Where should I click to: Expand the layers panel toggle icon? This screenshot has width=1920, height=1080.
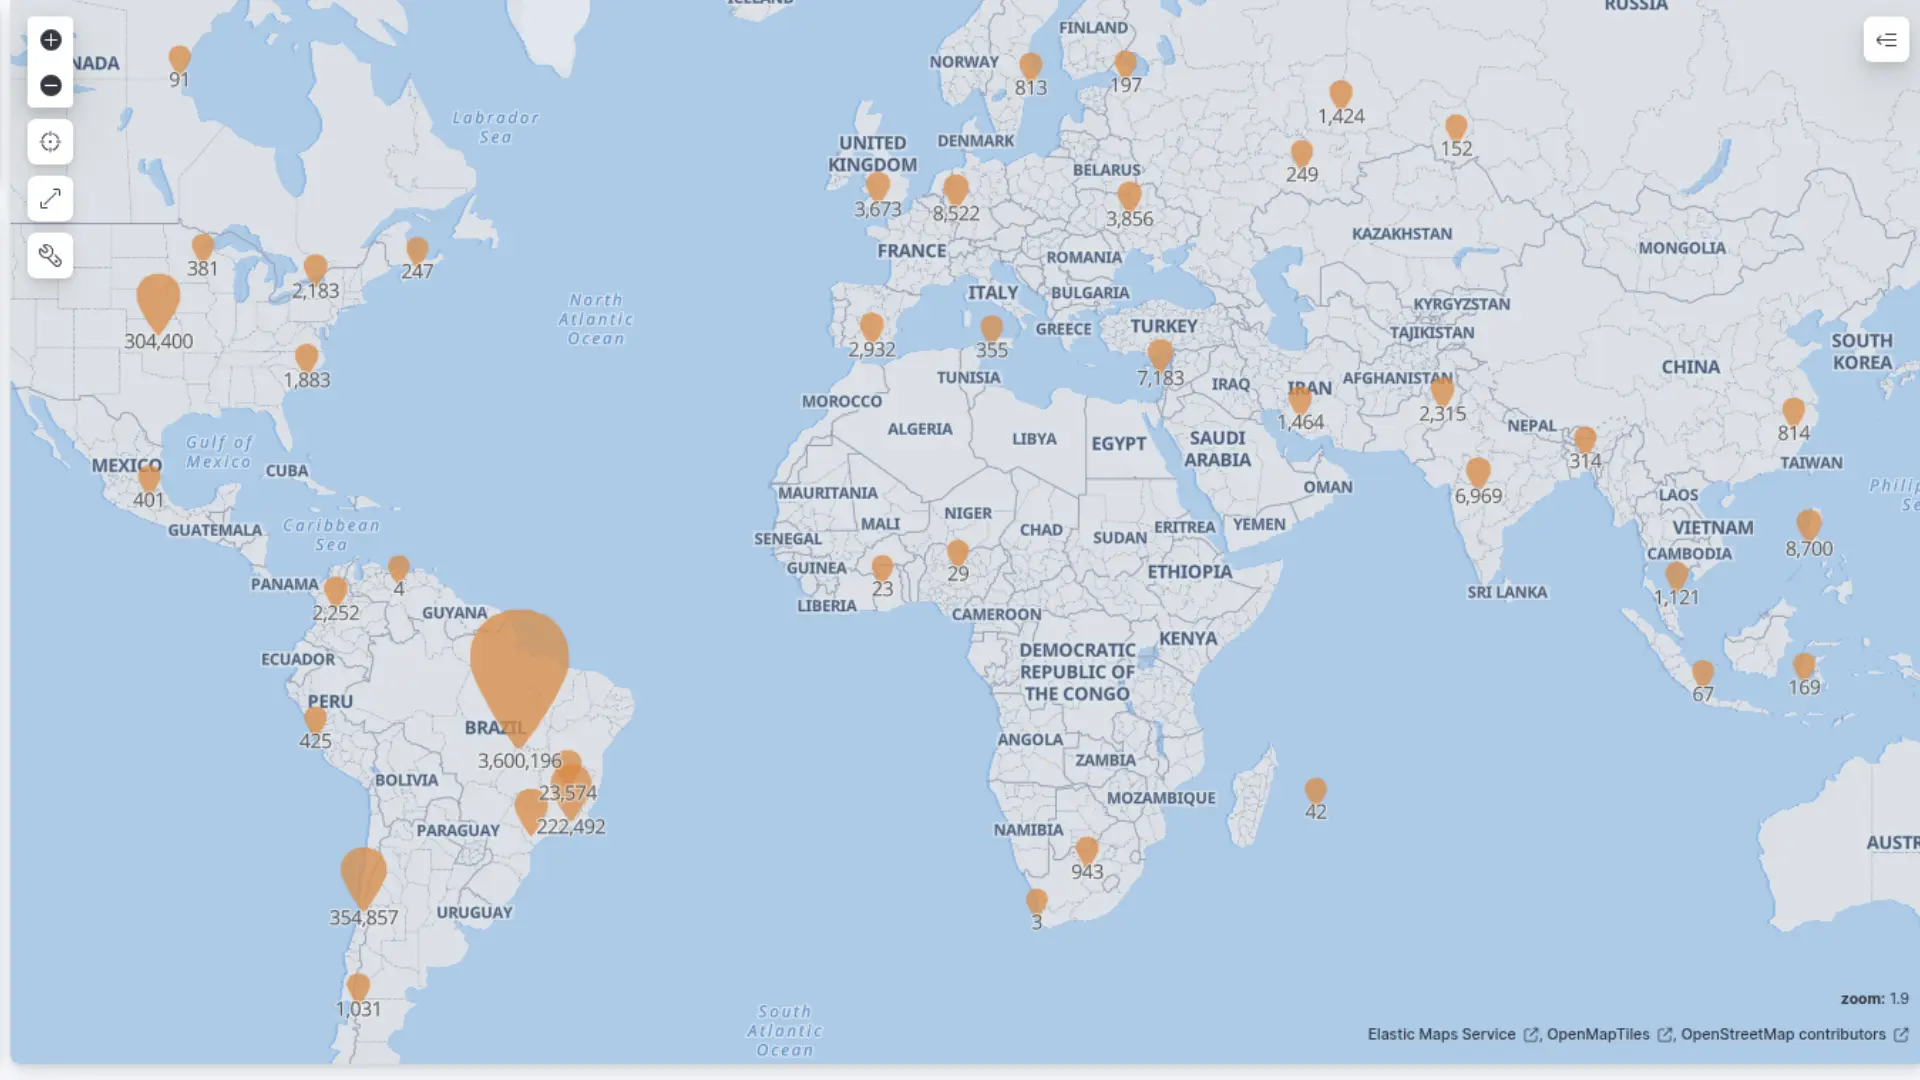1886,40
